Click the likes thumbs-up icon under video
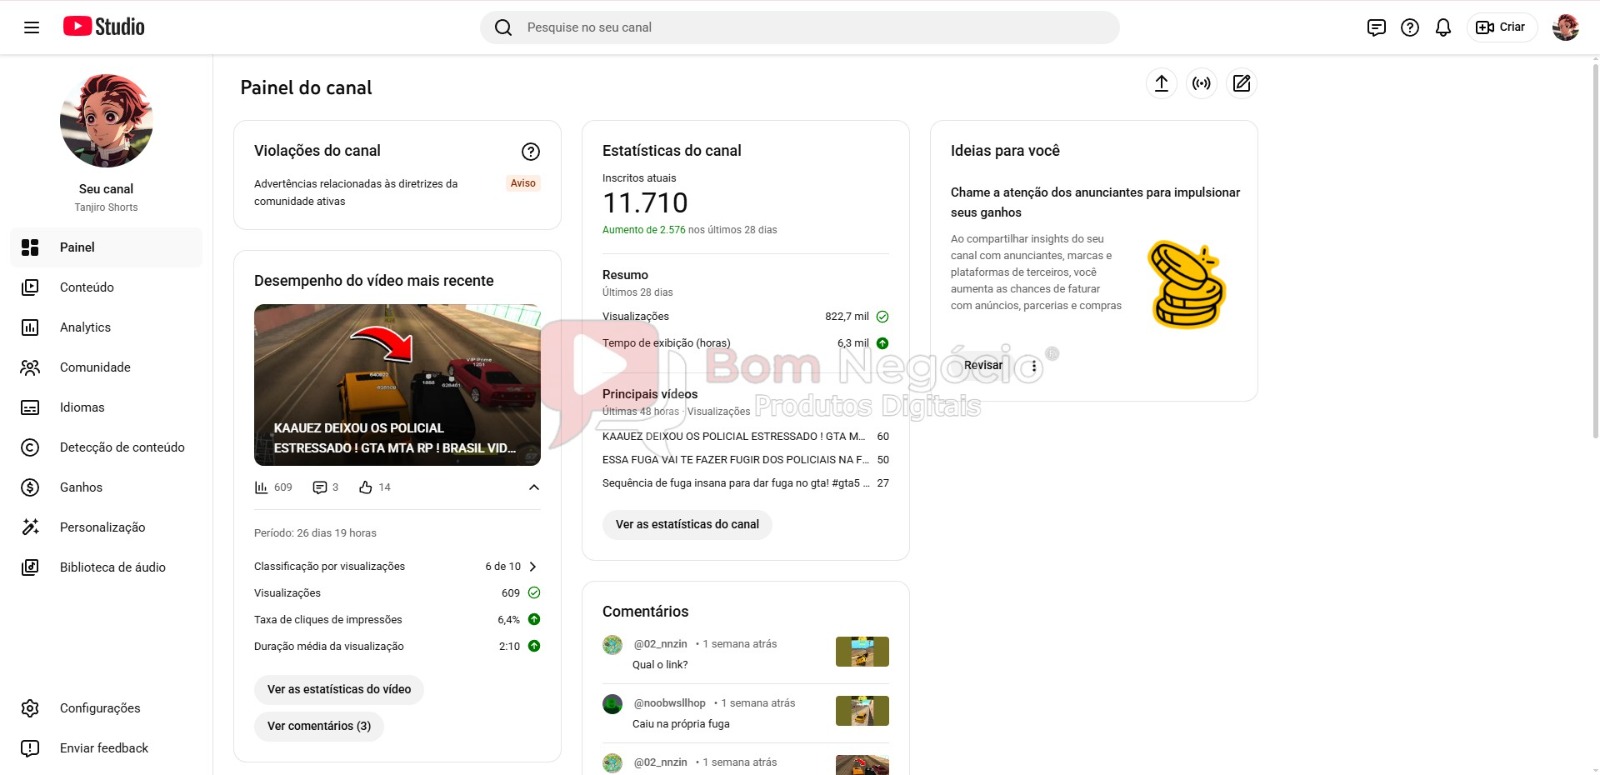The image size is (1600, 775). (366, 488)
